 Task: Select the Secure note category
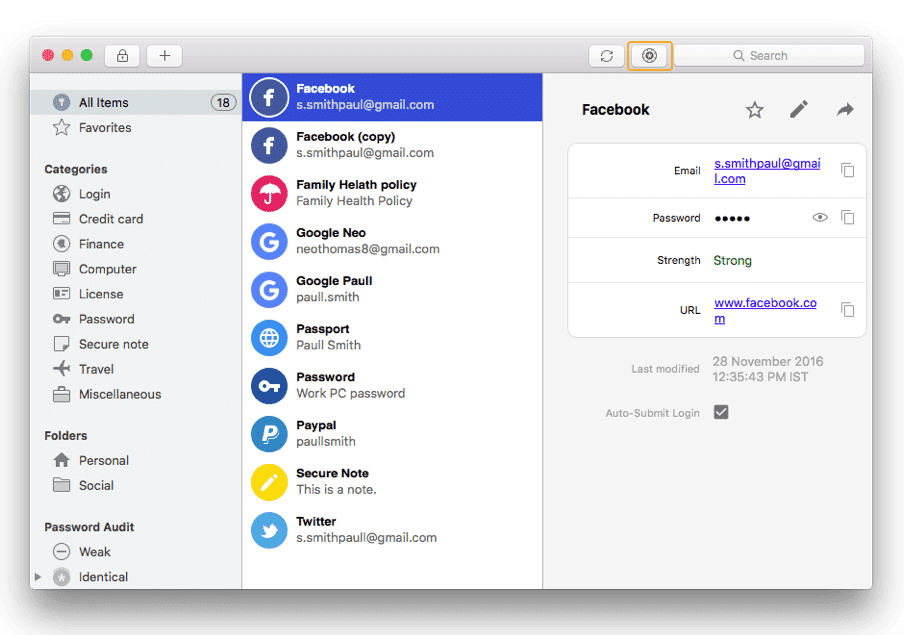[135, 344]
